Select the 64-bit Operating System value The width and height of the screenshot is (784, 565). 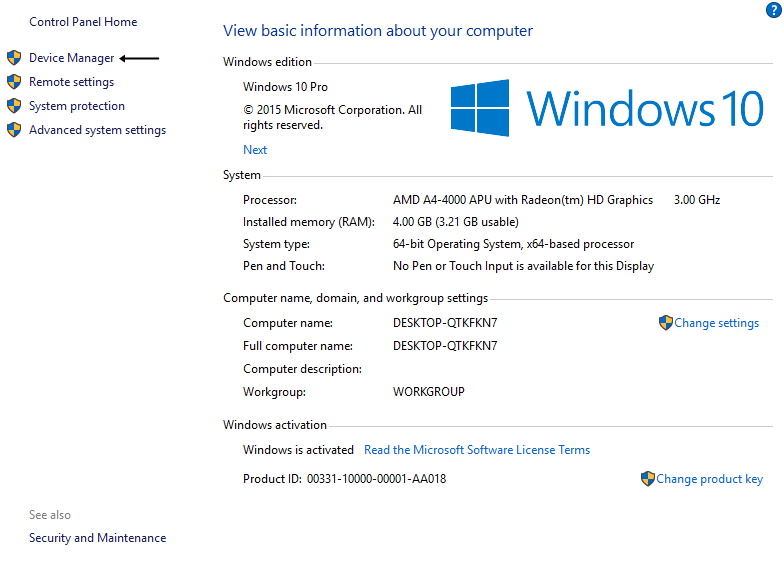coord(514,244)
